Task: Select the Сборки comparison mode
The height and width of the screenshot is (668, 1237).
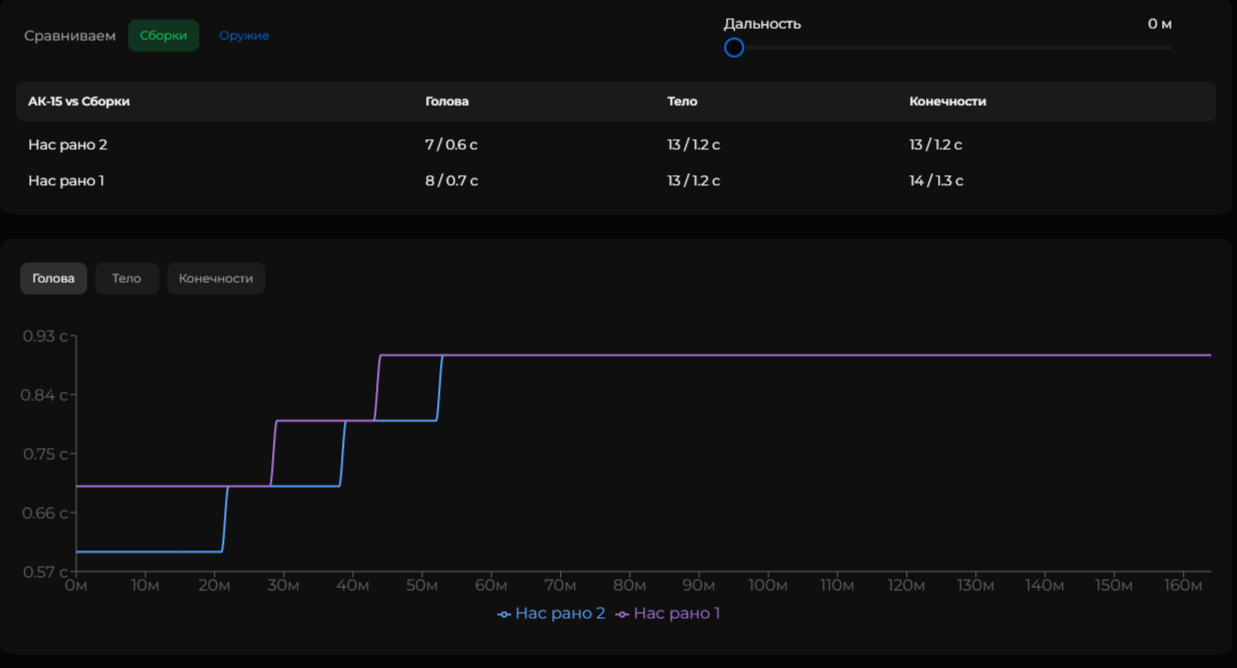Action: click(x=163, y=36)
